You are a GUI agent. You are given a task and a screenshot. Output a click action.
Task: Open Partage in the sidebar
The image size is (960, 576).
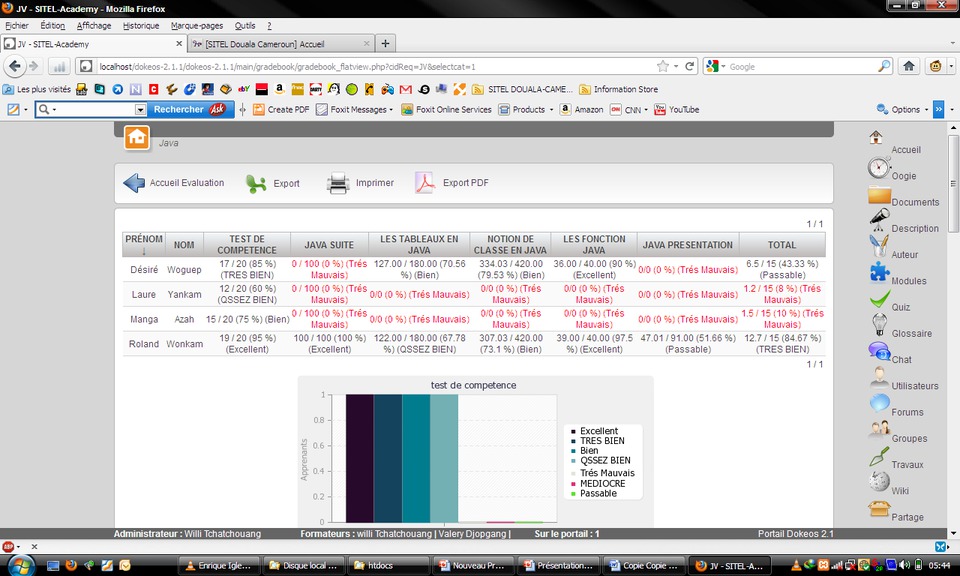coord(907,518)
